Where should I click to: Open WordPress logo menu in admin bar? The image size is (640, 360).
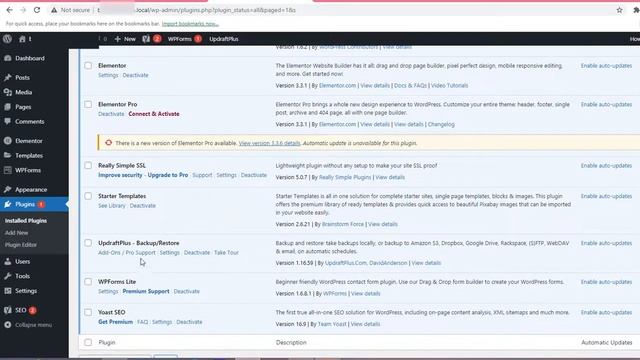pos(7,39)
